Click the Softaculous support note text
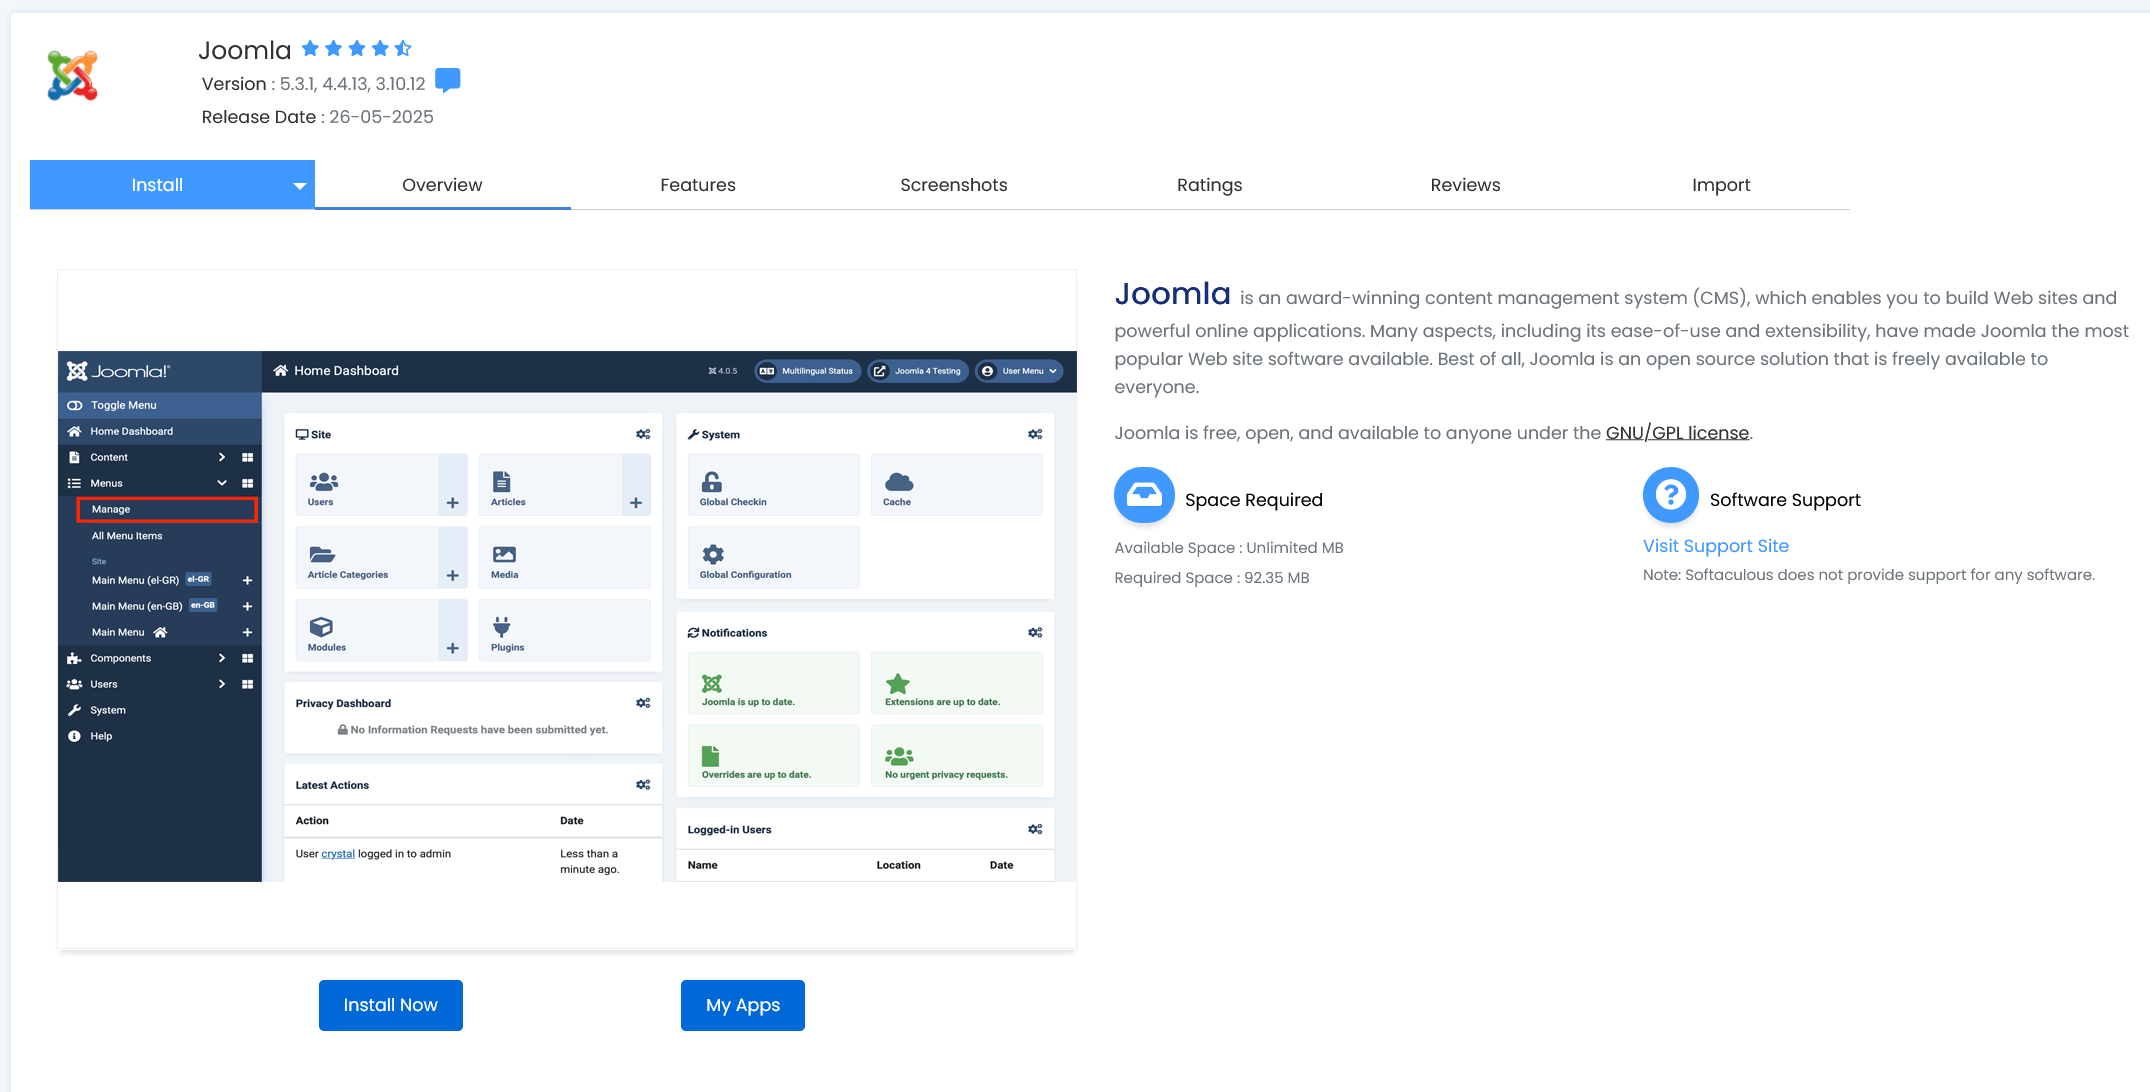The height and width of the screenshot is (1092, 2150). pos(1869,575)
